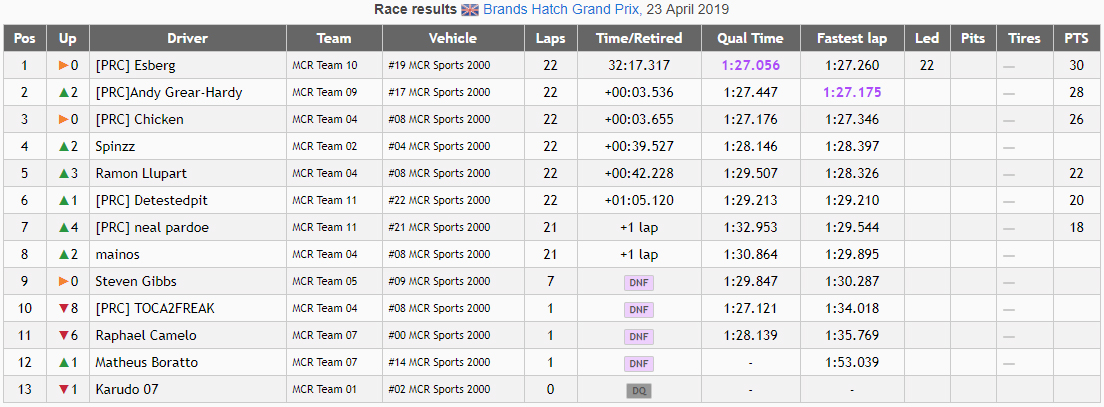Image resolution: width=1104 pixels, height=407 pixels.
Task: Click vehicle #02 MCR Sports 2000
Action: click(439, 389)
